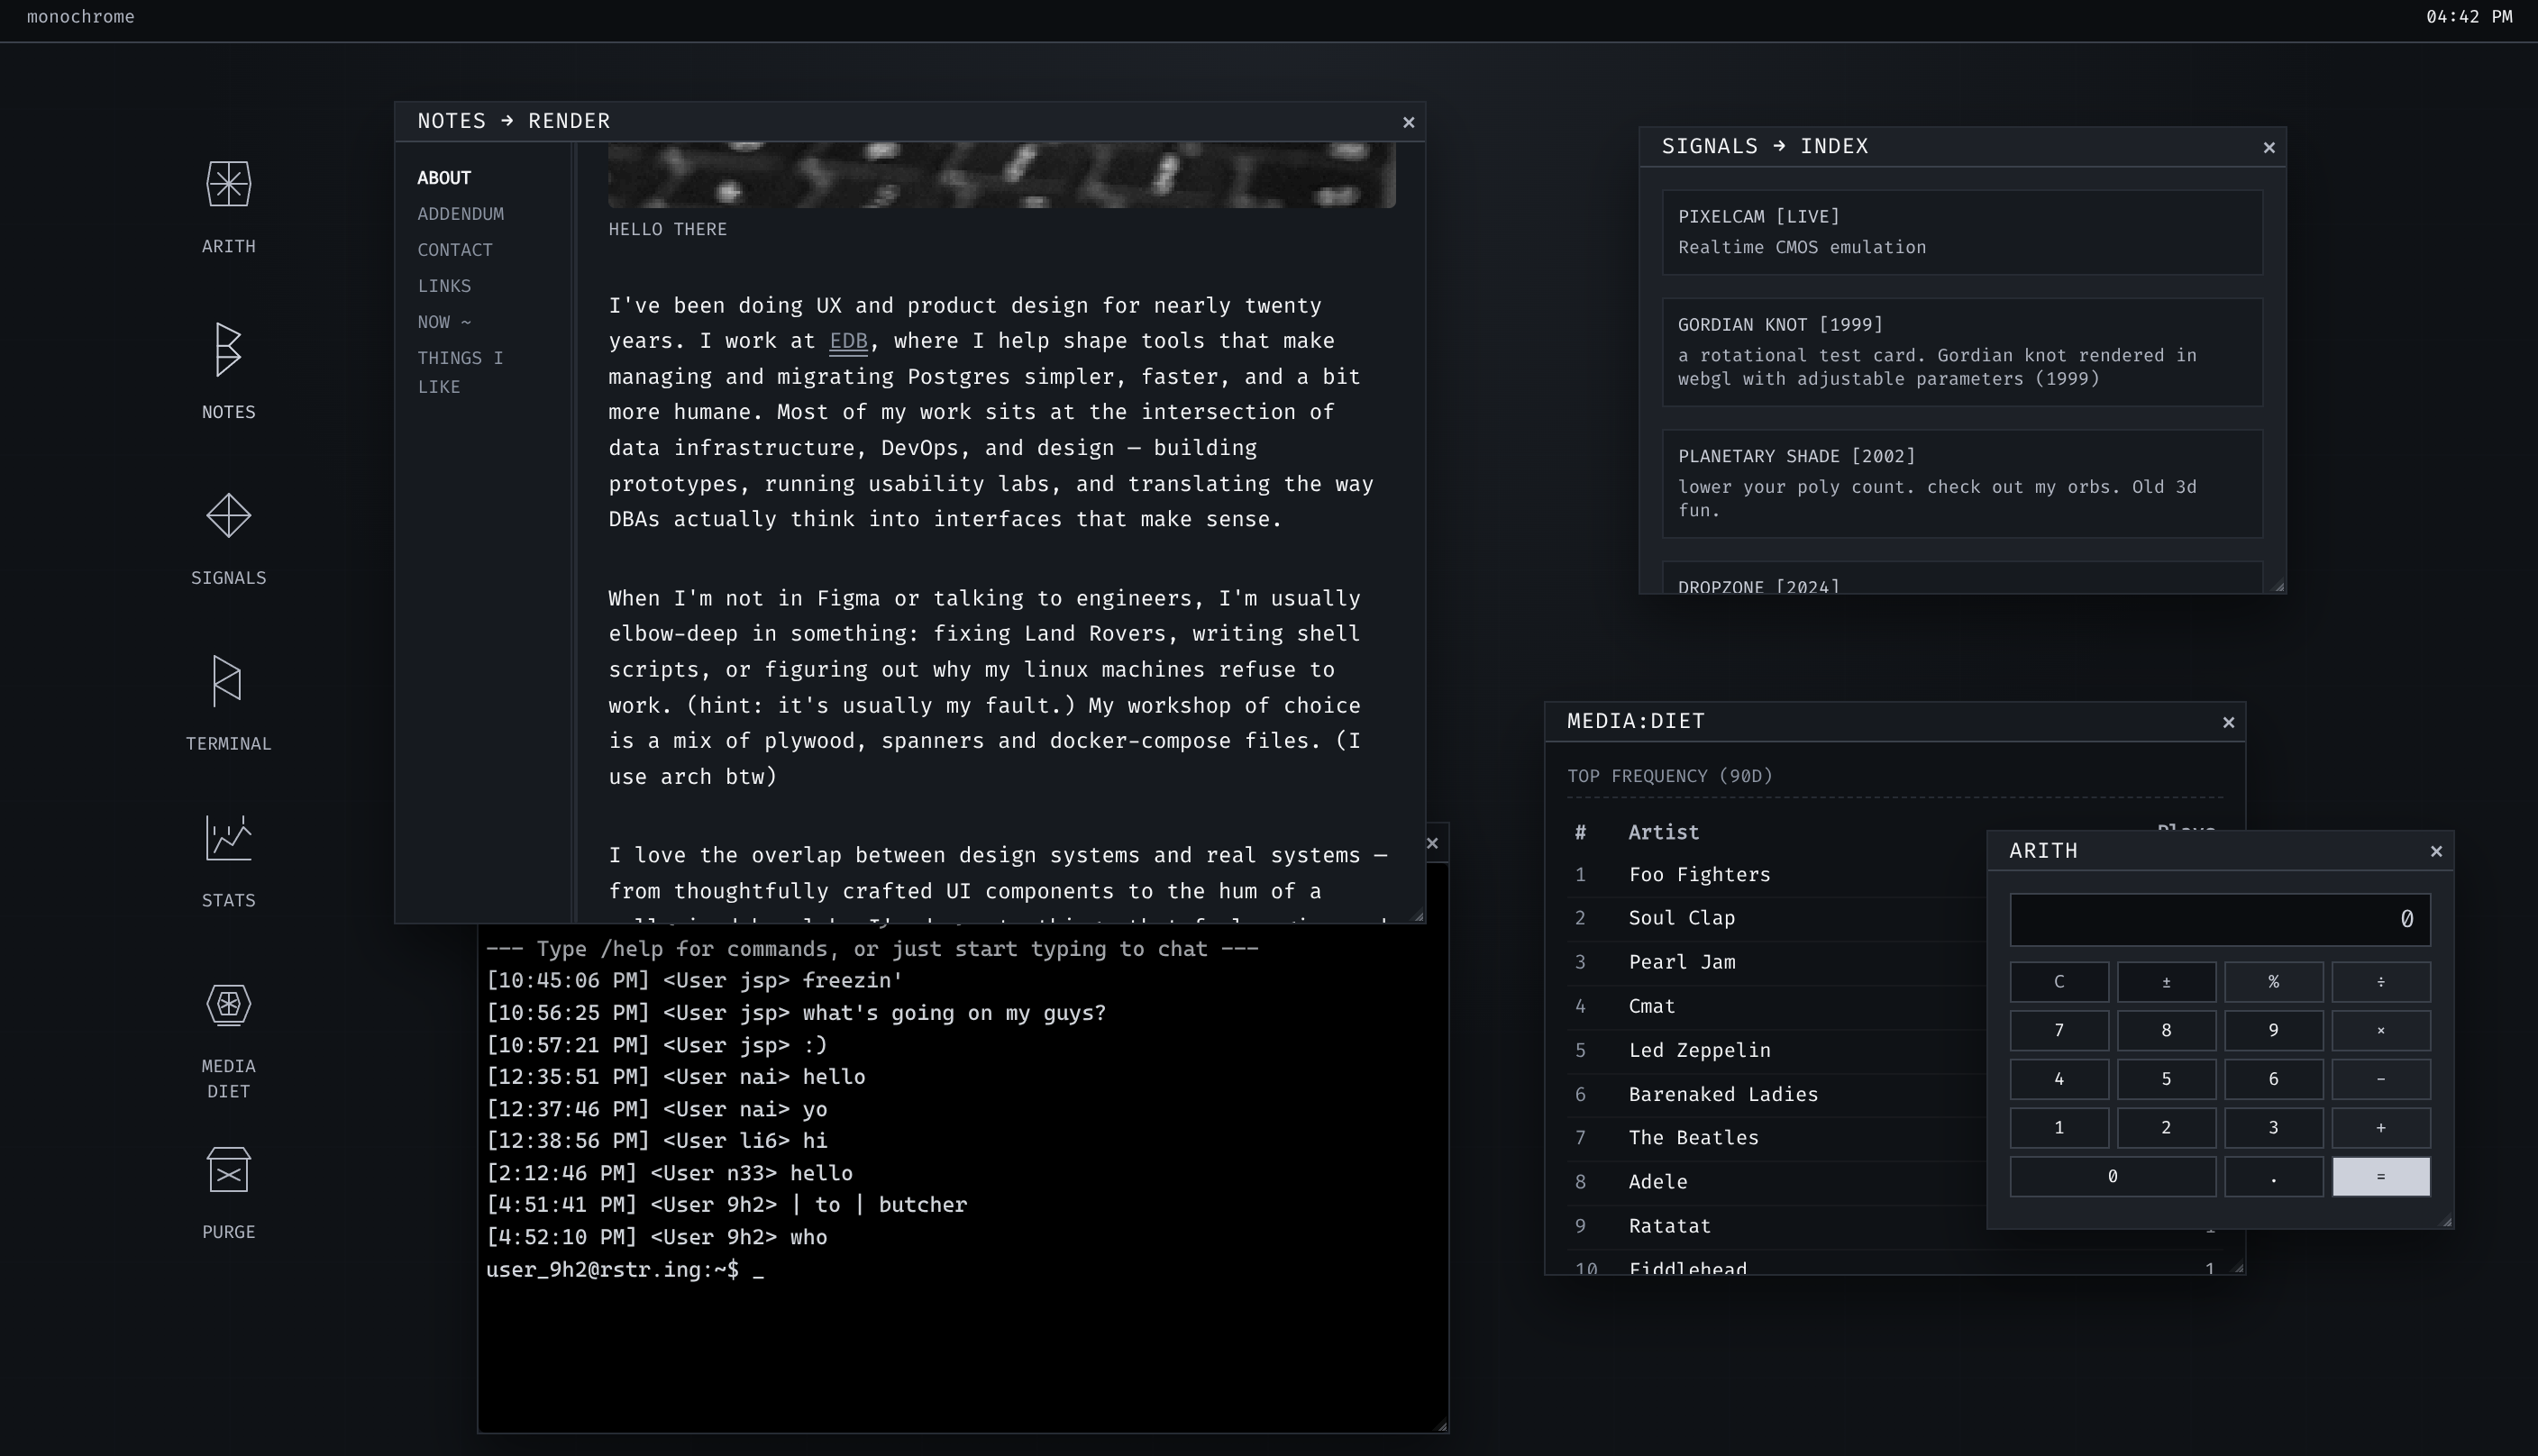The width and height of the screenshot is (2538, 1456).
Task: Select the Barenaked Ladies row
Action: click(x=1776, y=1094)
